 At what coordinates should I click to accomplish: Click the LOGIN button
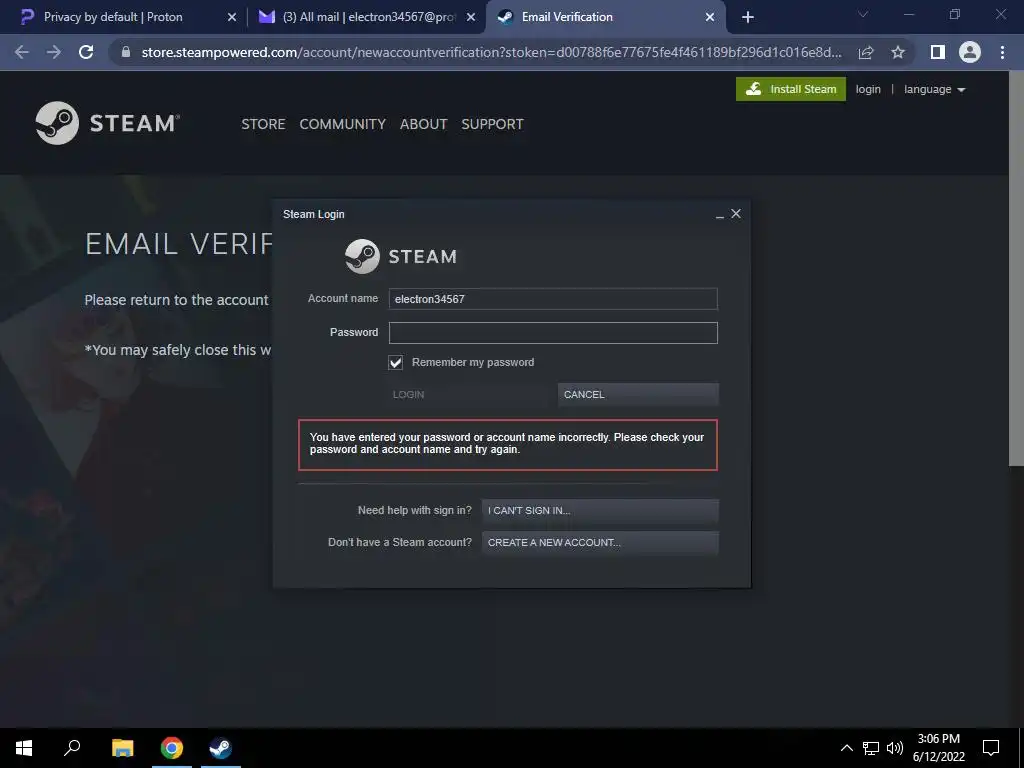click(469, 394)
